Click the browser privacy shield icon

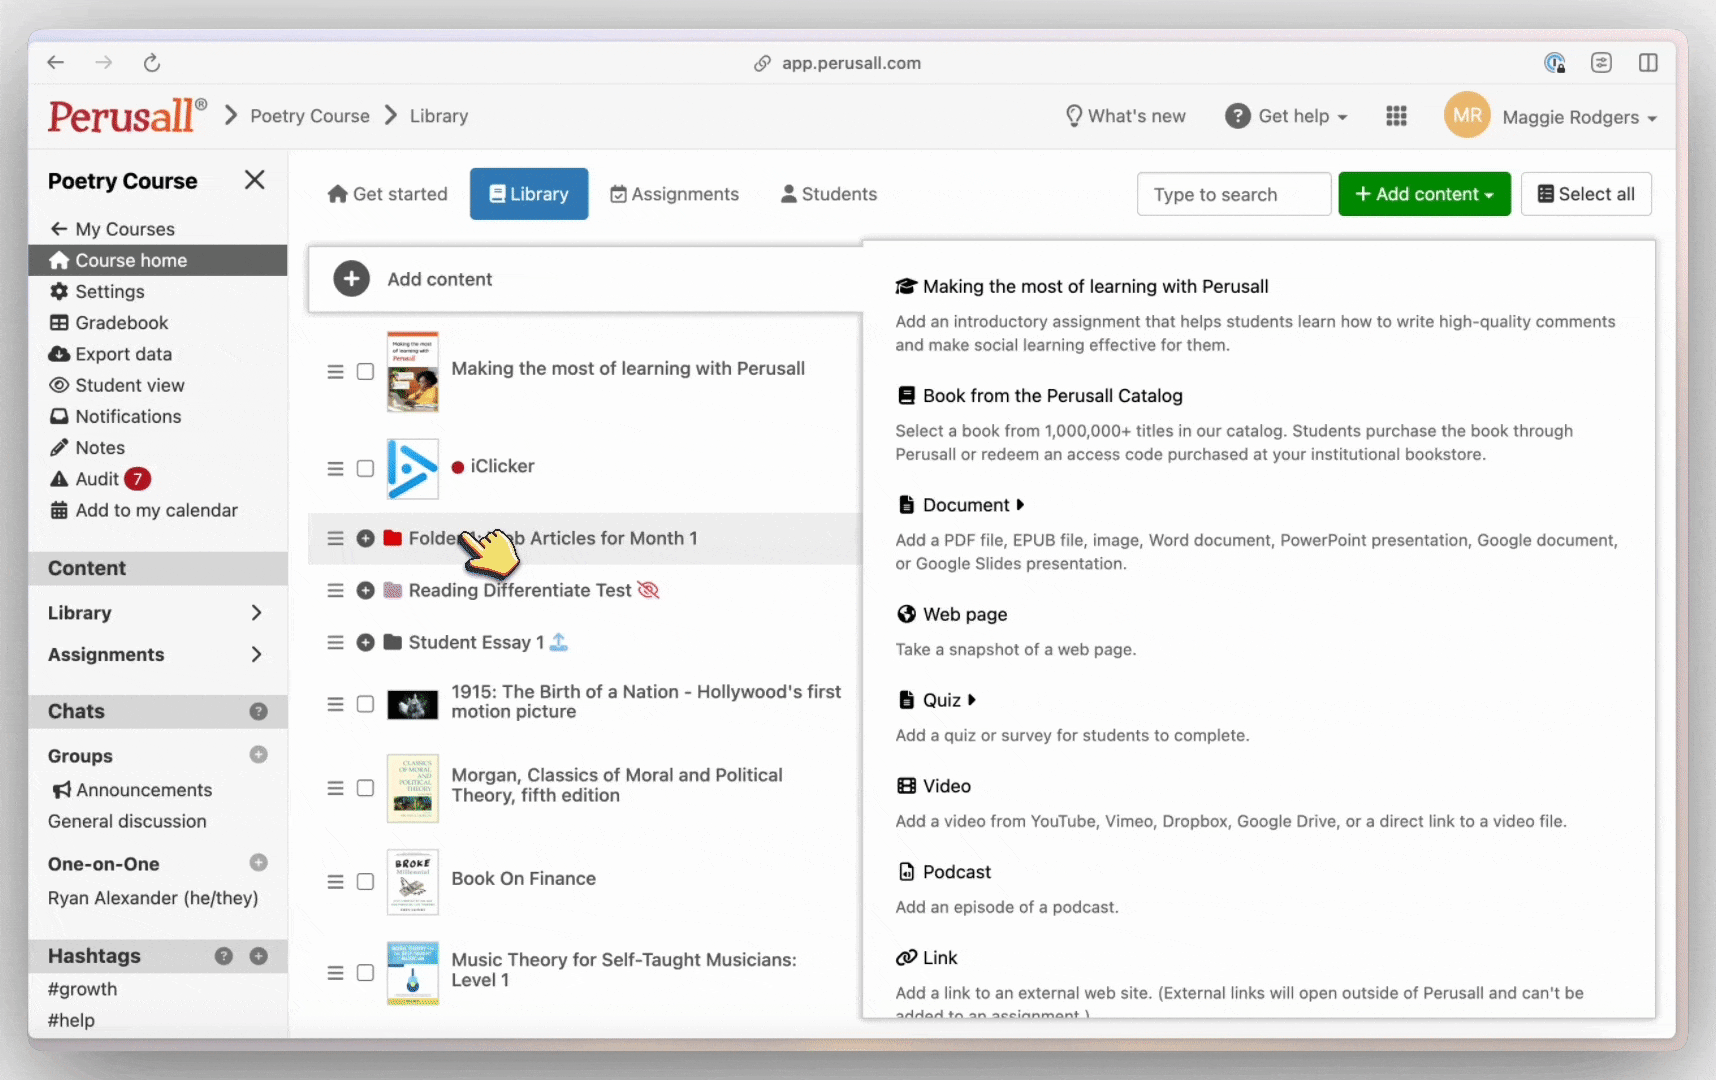click(x=1554, y=63)
